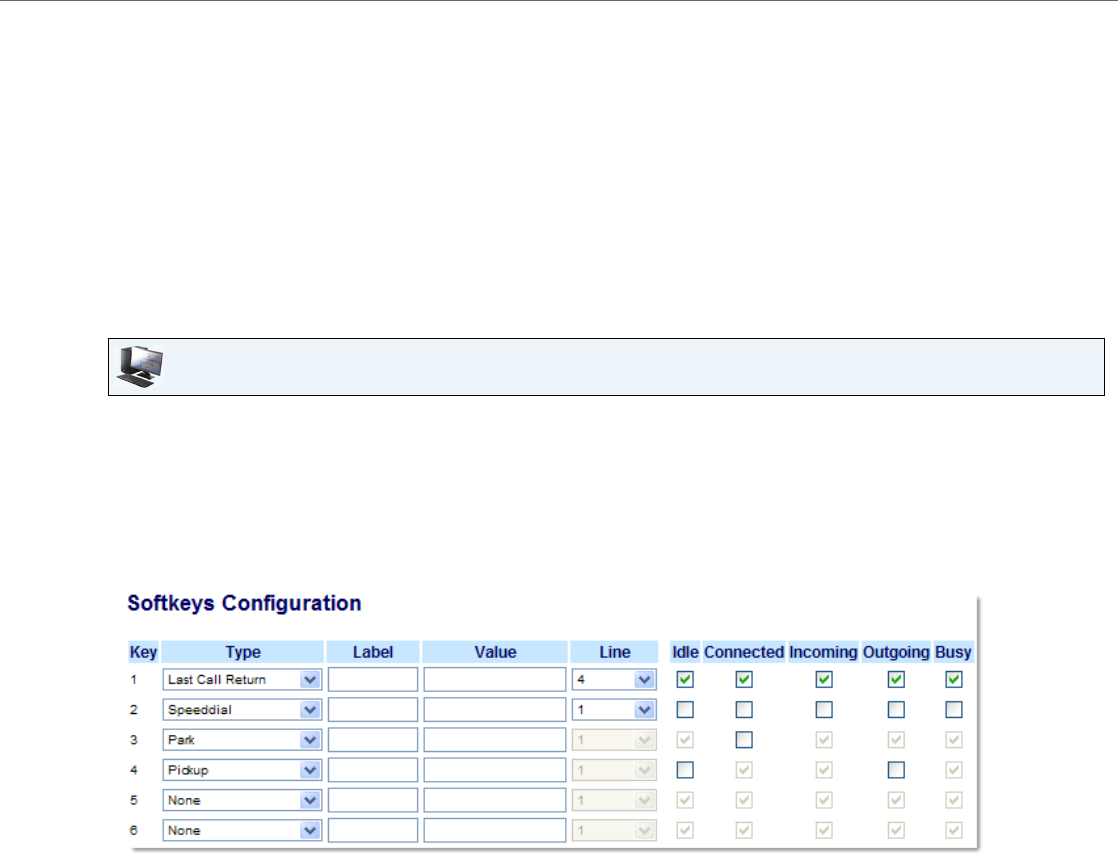Click Label field for Park key
1118x856 pixels.
[x=373, y=740]
